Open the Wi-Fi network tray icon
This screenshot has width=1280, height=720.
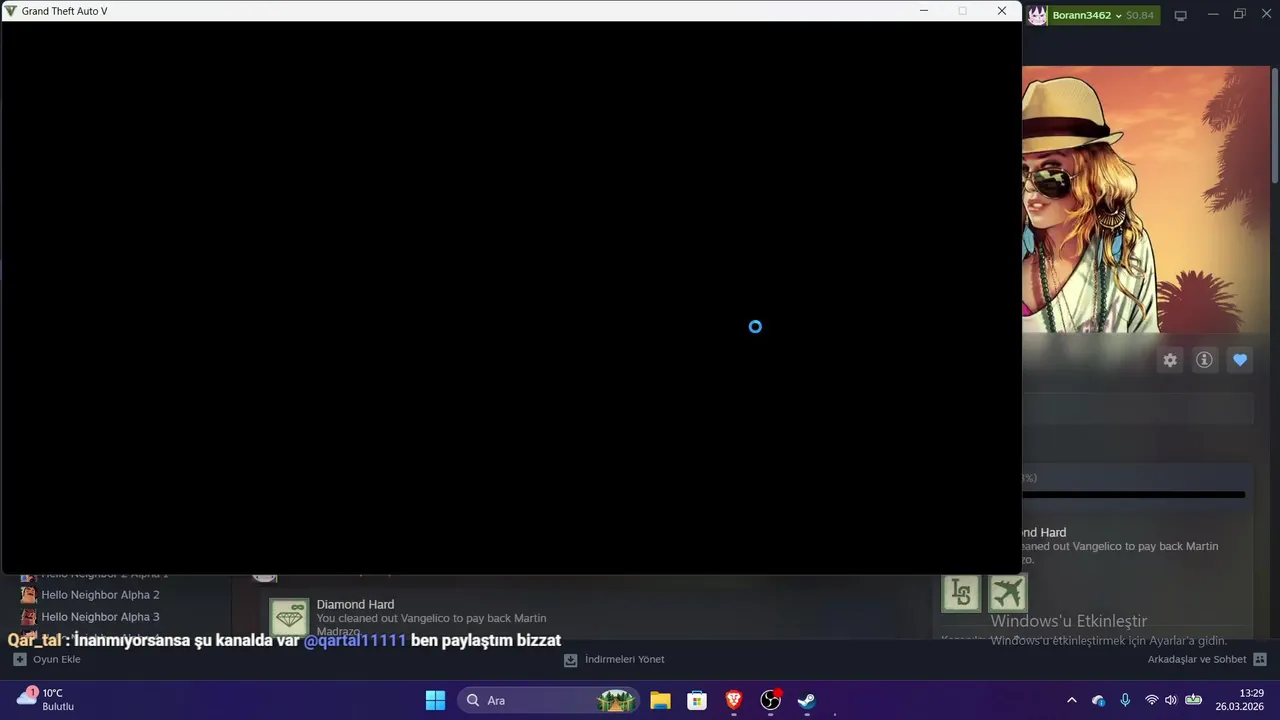1152,700
